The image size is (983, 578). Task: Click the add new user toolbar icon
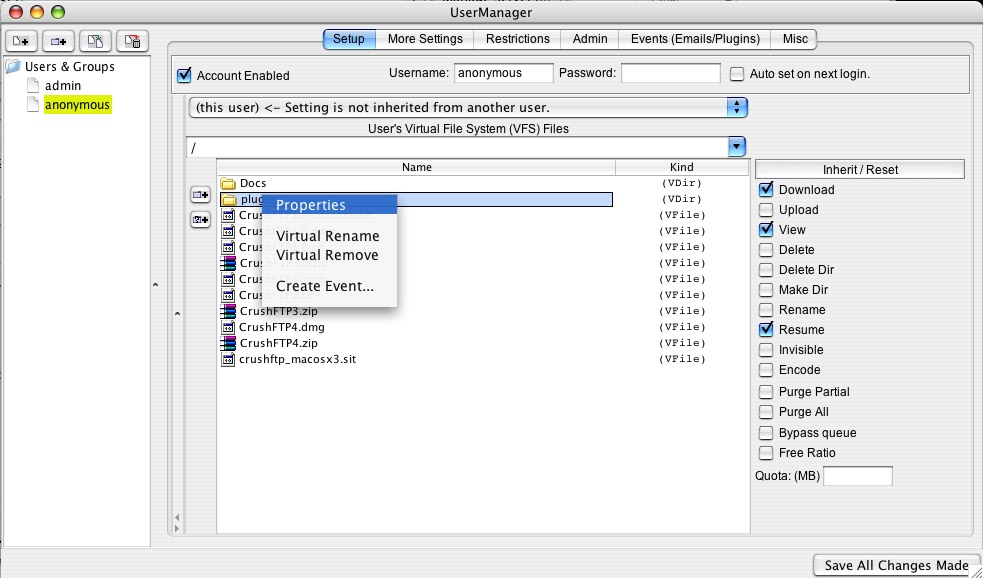click(x=22, y=41)
